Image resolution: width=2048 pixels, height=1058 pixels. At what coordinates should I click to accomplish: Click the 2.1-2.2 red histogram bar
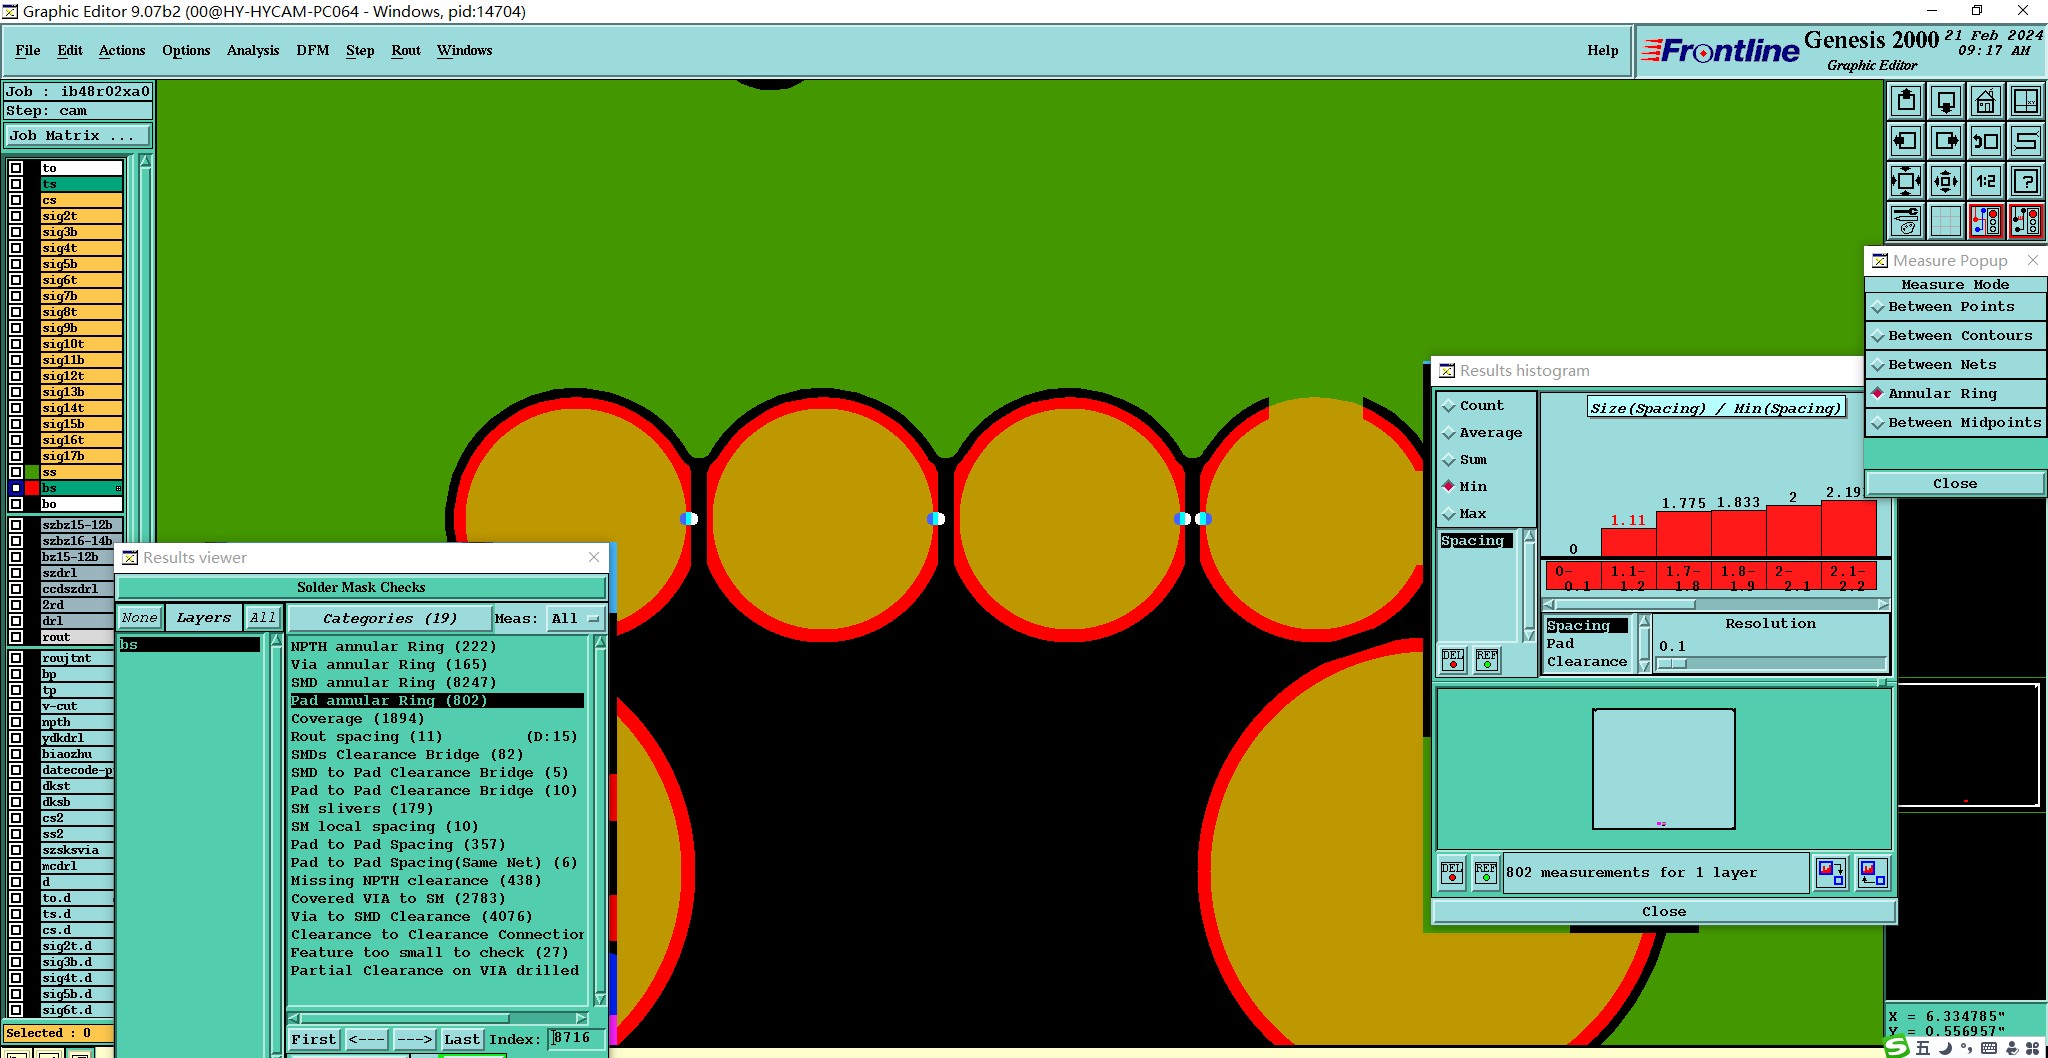[1848, 528]
